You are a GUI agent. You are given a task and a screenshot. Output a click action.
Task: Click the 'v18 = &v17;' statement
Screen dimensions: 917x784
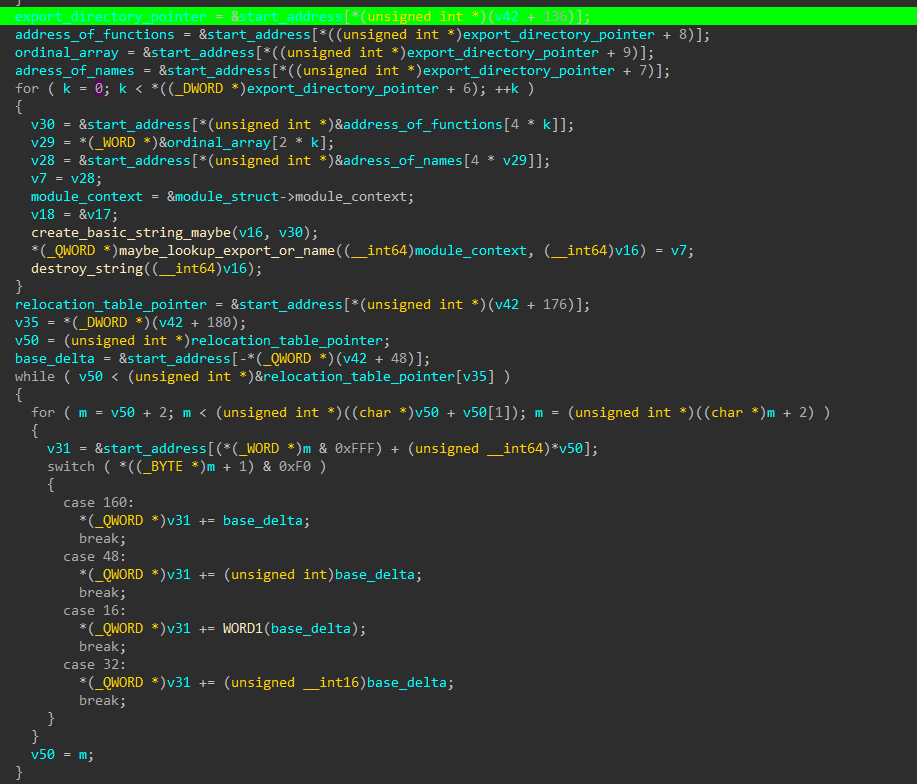coord(68,214)
